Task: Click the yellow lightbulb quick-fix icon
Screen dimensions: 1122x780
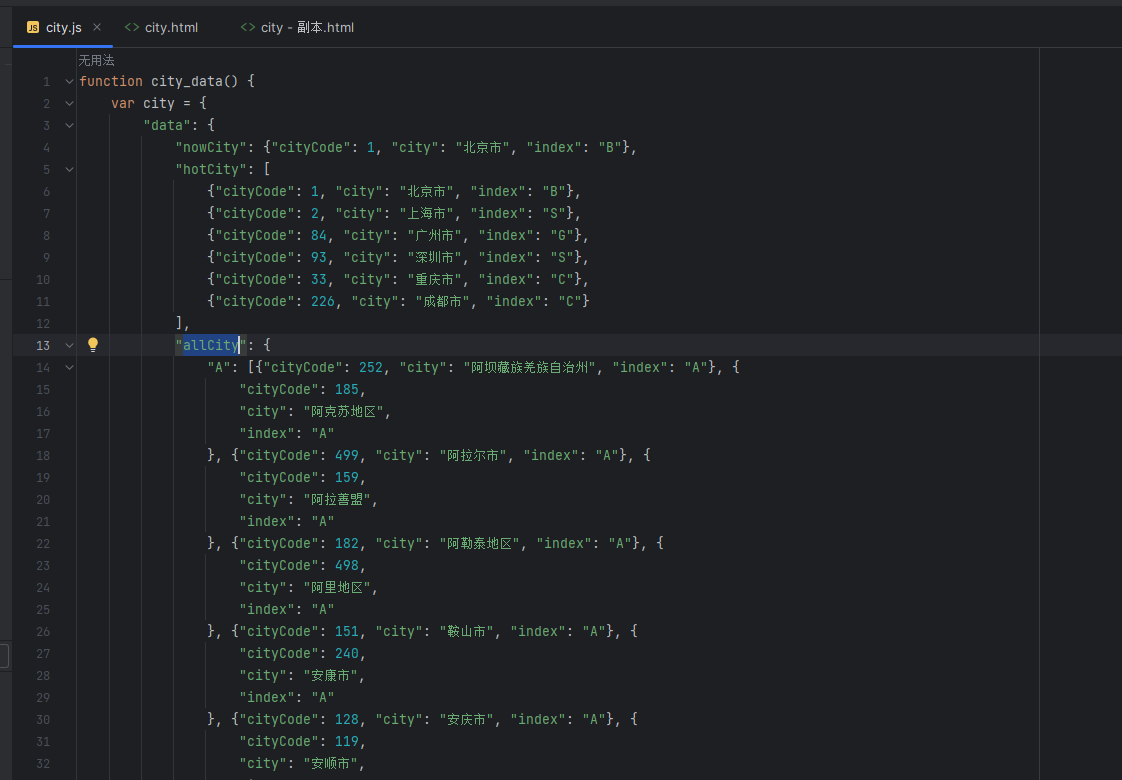Action: (x=93, y=345)
